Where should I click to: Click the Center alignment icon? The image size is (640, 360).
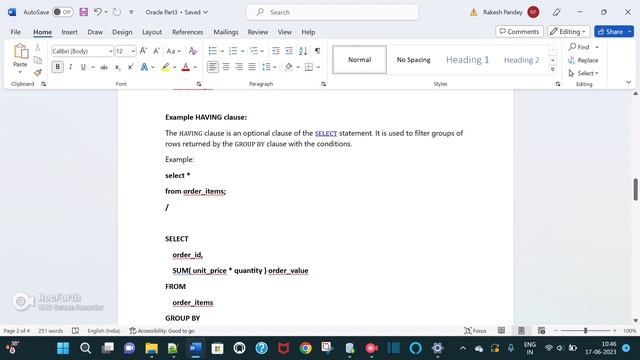pyautogui.click(x=226, y=67)
